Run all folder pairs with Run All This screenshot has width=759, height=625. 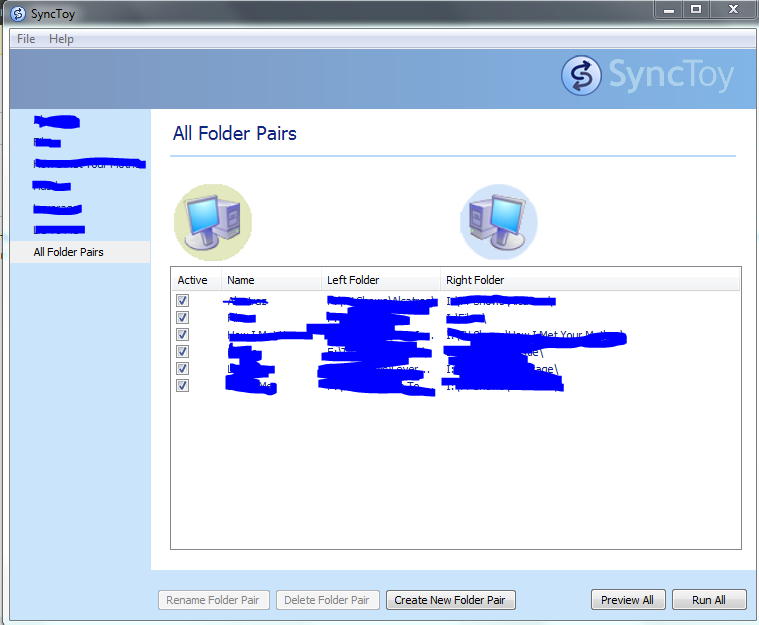pyautogui.click(x=709, y=600)
